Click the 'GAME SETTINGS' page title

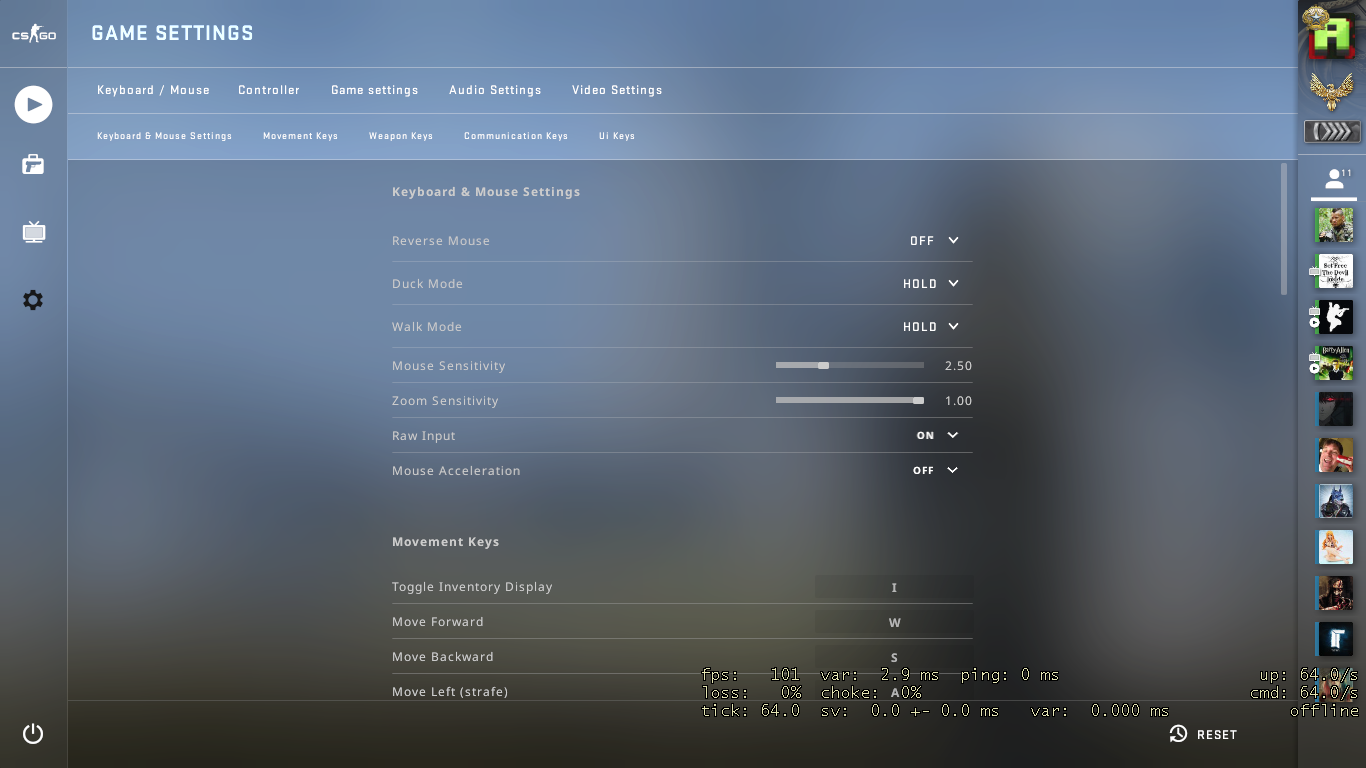pyautogui.click(x=173, y=33)
